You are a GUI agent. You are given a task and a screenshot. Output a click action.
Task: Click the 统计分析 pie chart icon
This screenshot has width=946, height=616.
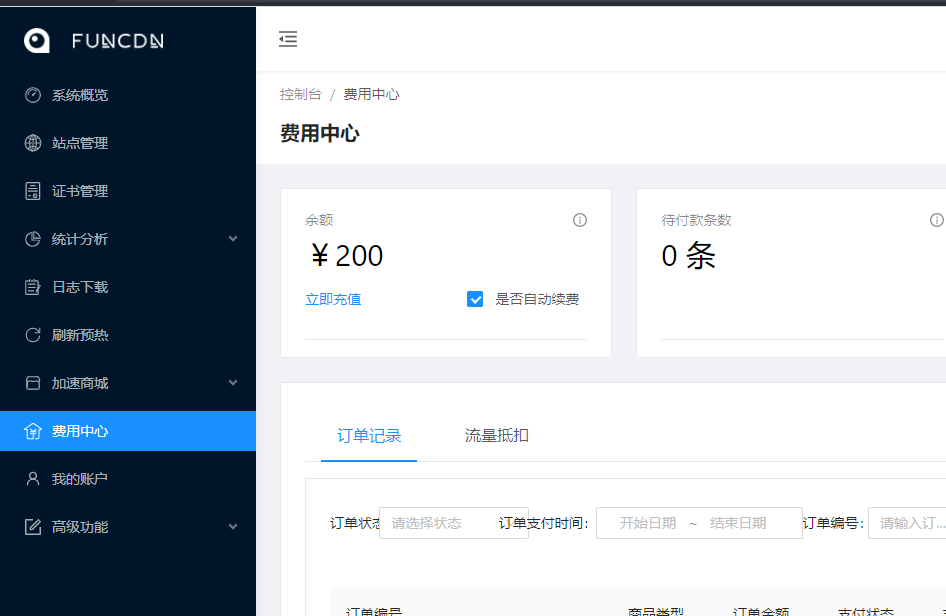coord(33,239)
